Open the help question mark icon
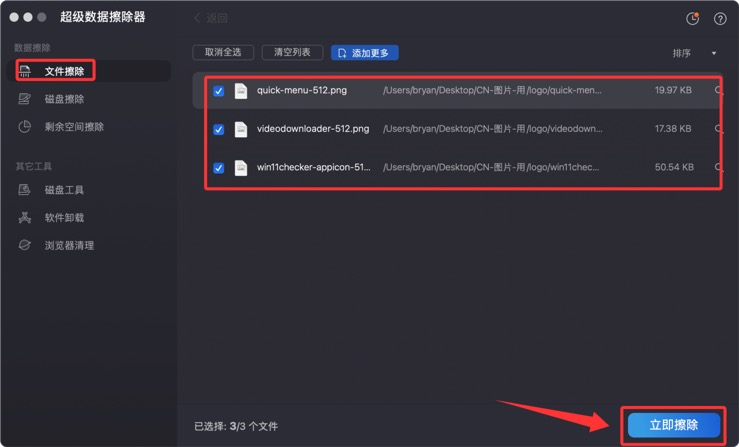 point(720,18)
